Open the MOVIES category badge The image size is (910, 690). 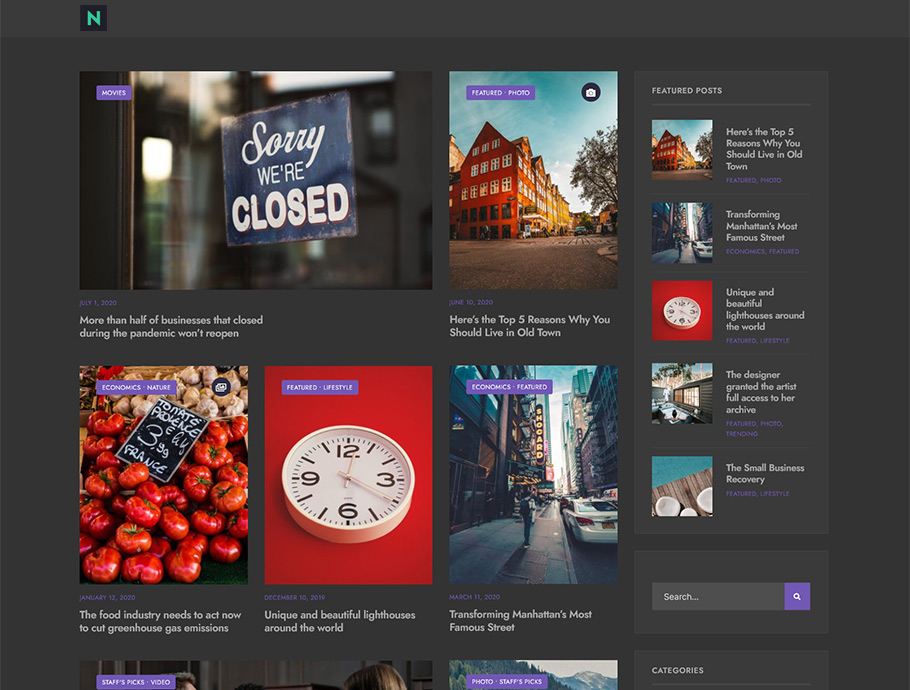point(114,93)
